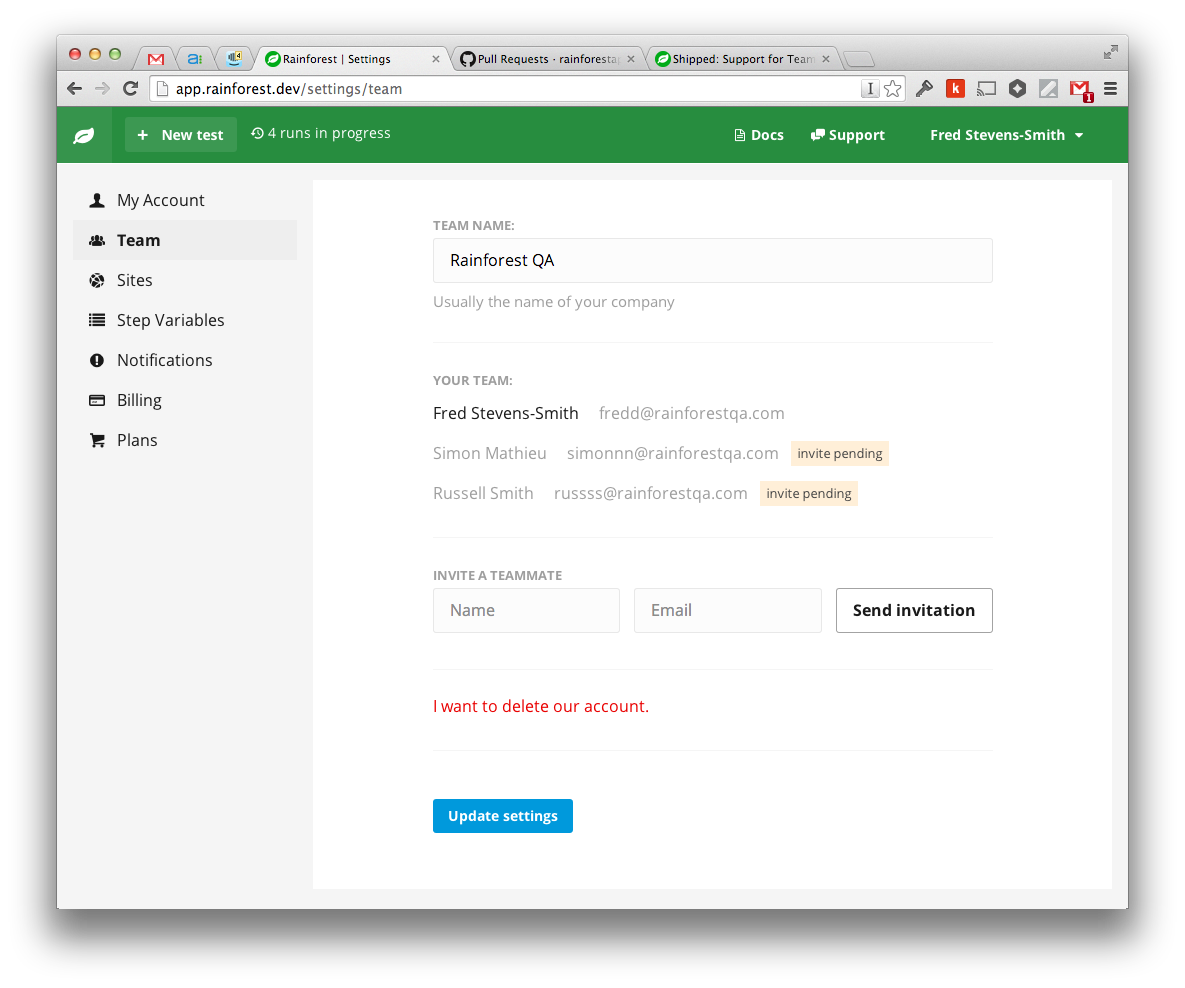
Task: Click Simon Mathieu's invite pending badge
Action: coord(840,454)
